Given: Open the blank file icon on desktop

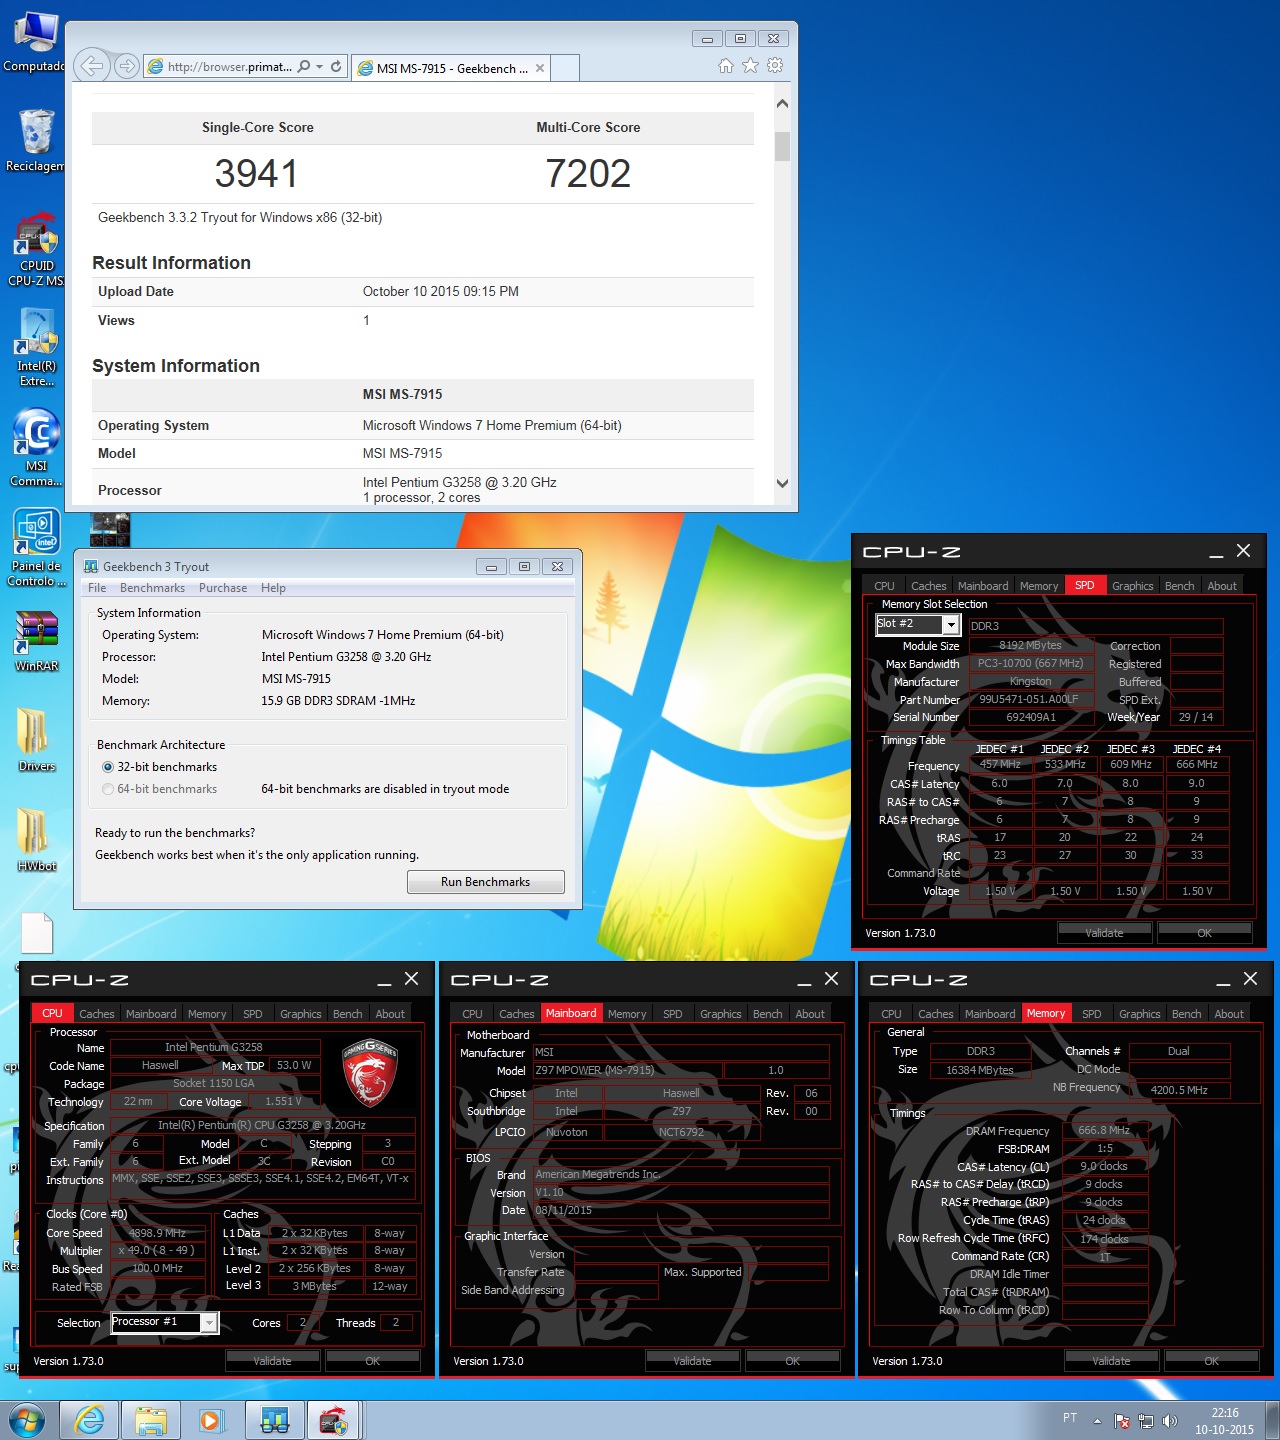Looking at the screenshot, I should [37, 933].
